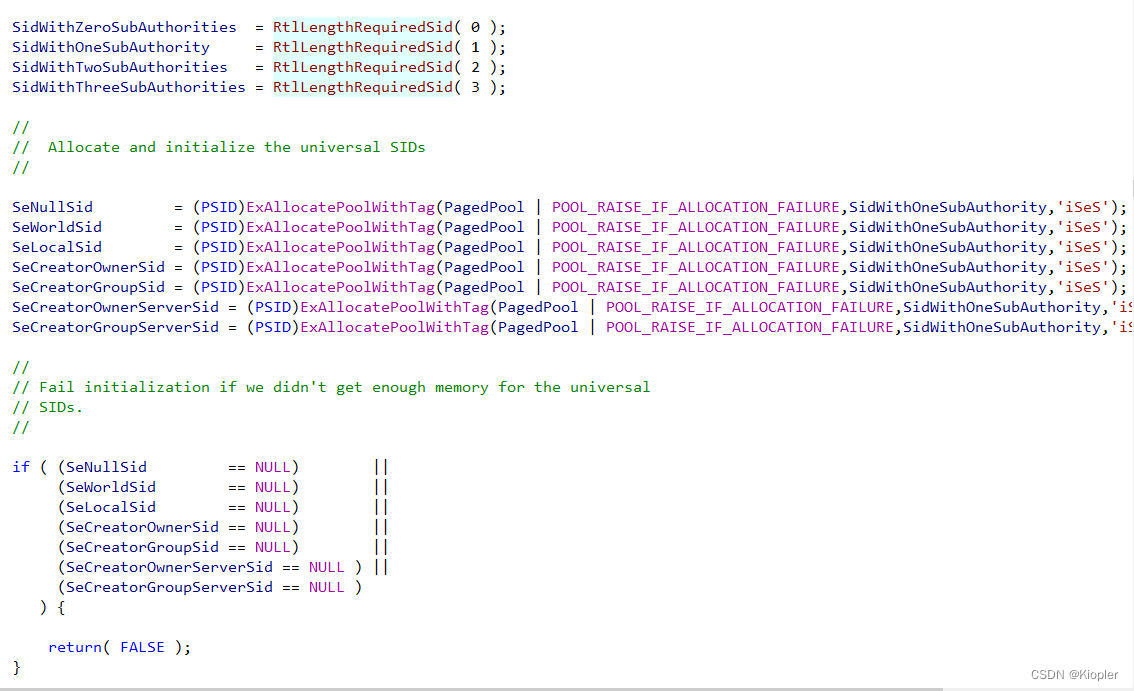Click the 'Allocate and initialize the universal SIDs' comment

click(236, 148)
